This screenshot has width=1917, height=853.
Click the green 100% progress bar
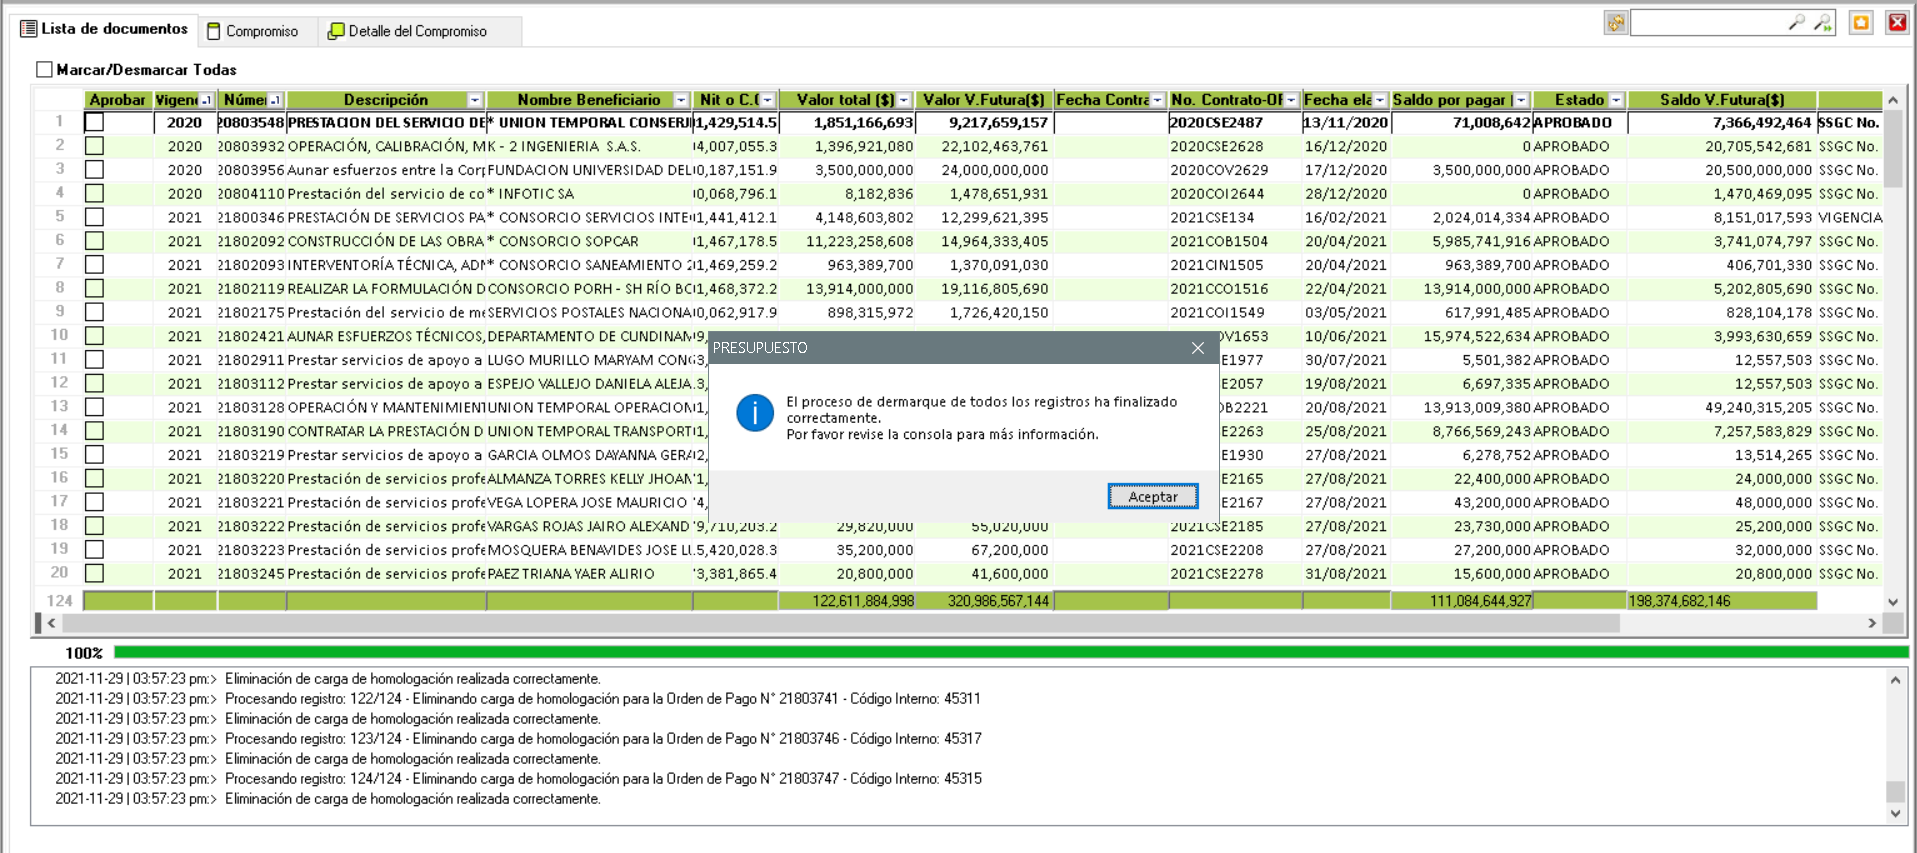coord(1010,653)
